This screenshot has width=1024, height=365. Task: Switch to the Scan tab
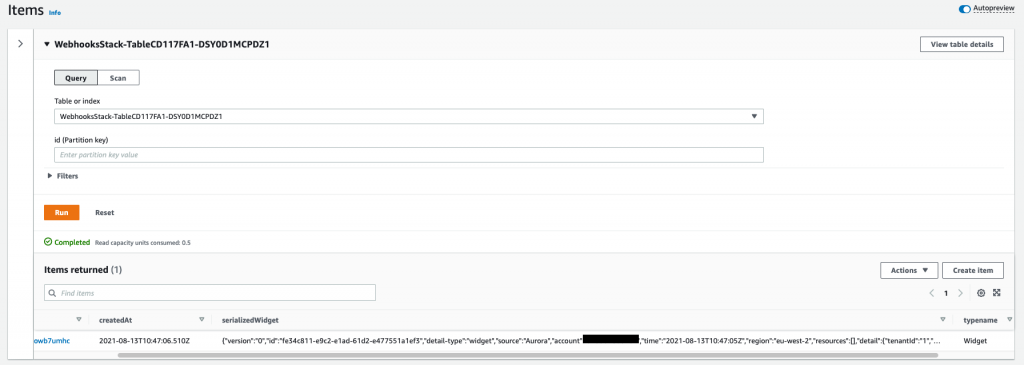[118, 78]
